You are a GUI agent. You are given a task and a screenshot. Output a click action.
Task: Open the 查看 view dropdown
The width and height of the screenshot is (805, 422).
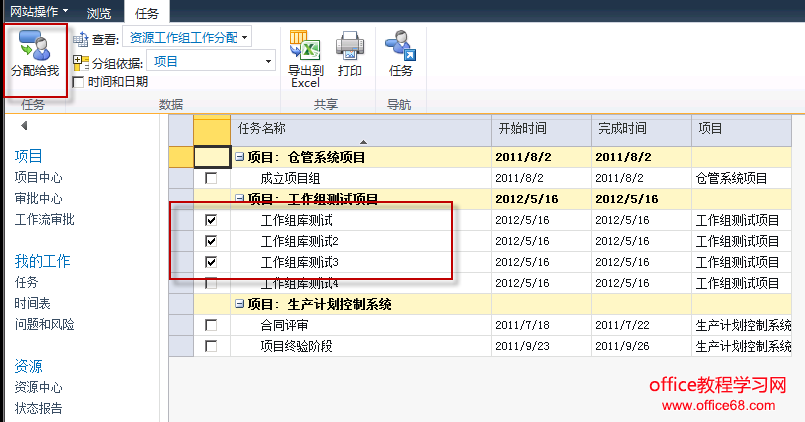pos(245,37)
